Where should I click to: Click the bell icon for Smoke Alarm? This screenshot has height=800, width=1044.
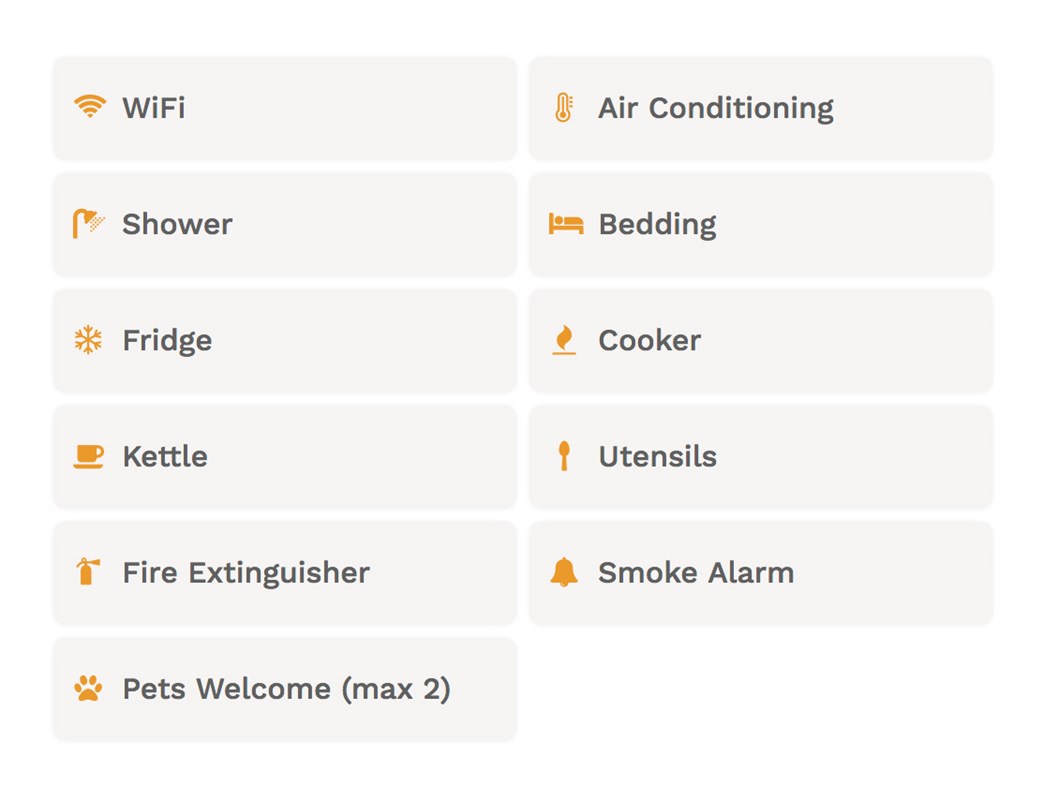pyautogui.click(x=564, y=572)
